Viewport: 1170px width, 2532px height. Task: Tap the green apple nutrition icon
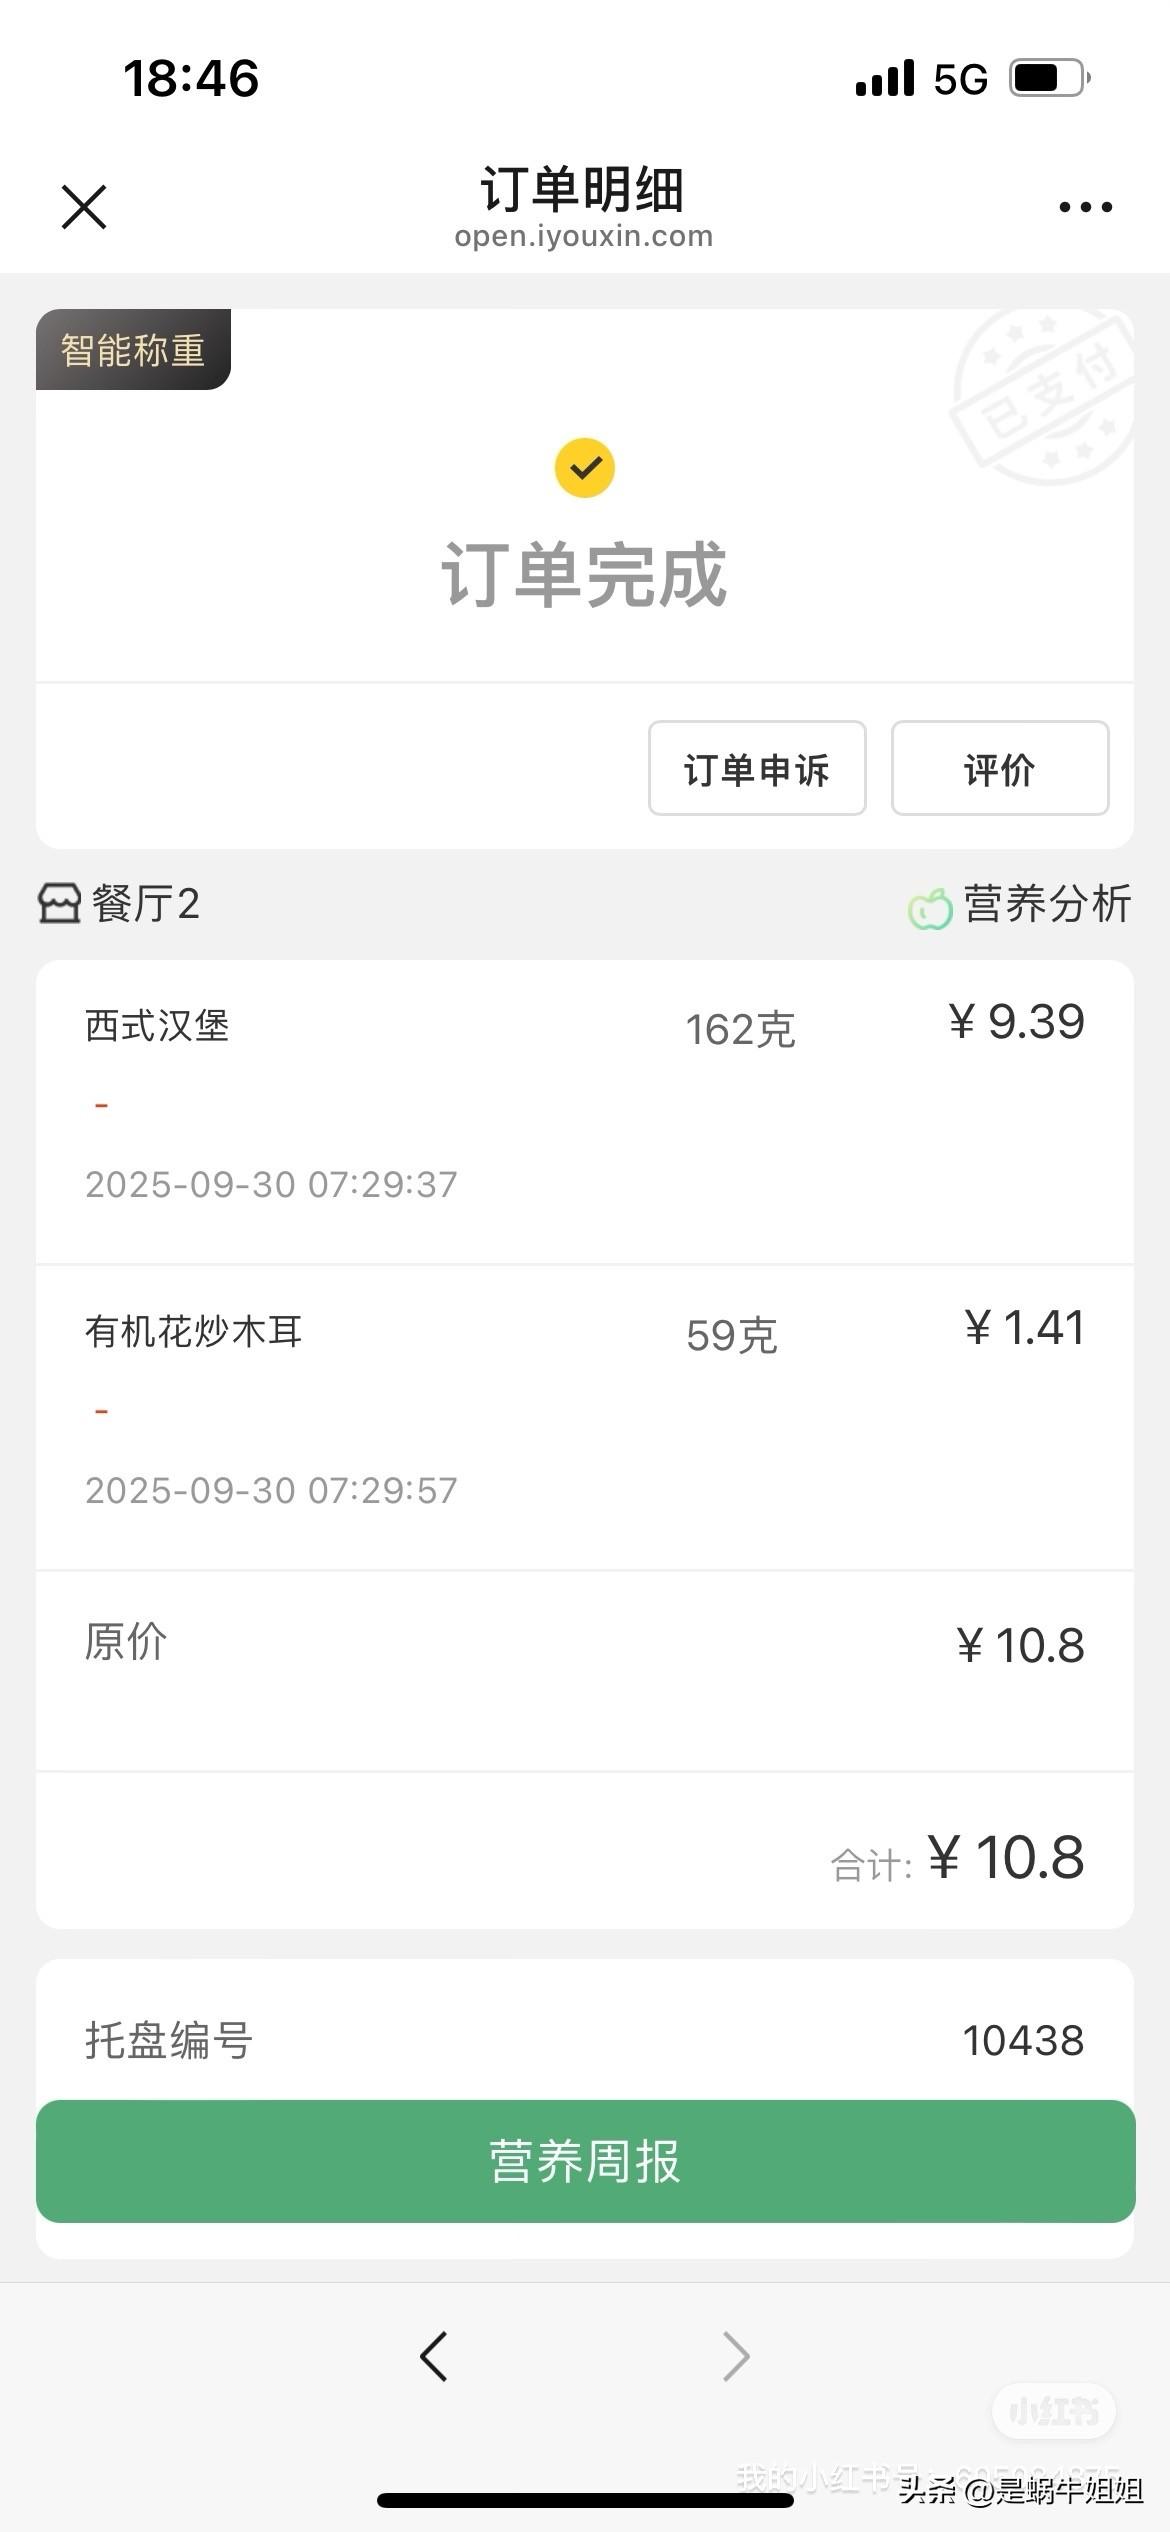[x=930, y=908]
